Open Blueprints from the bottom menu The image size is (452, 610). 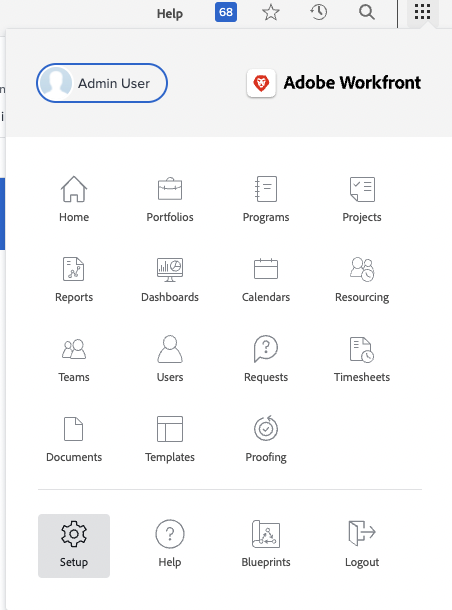coord(266,546)
